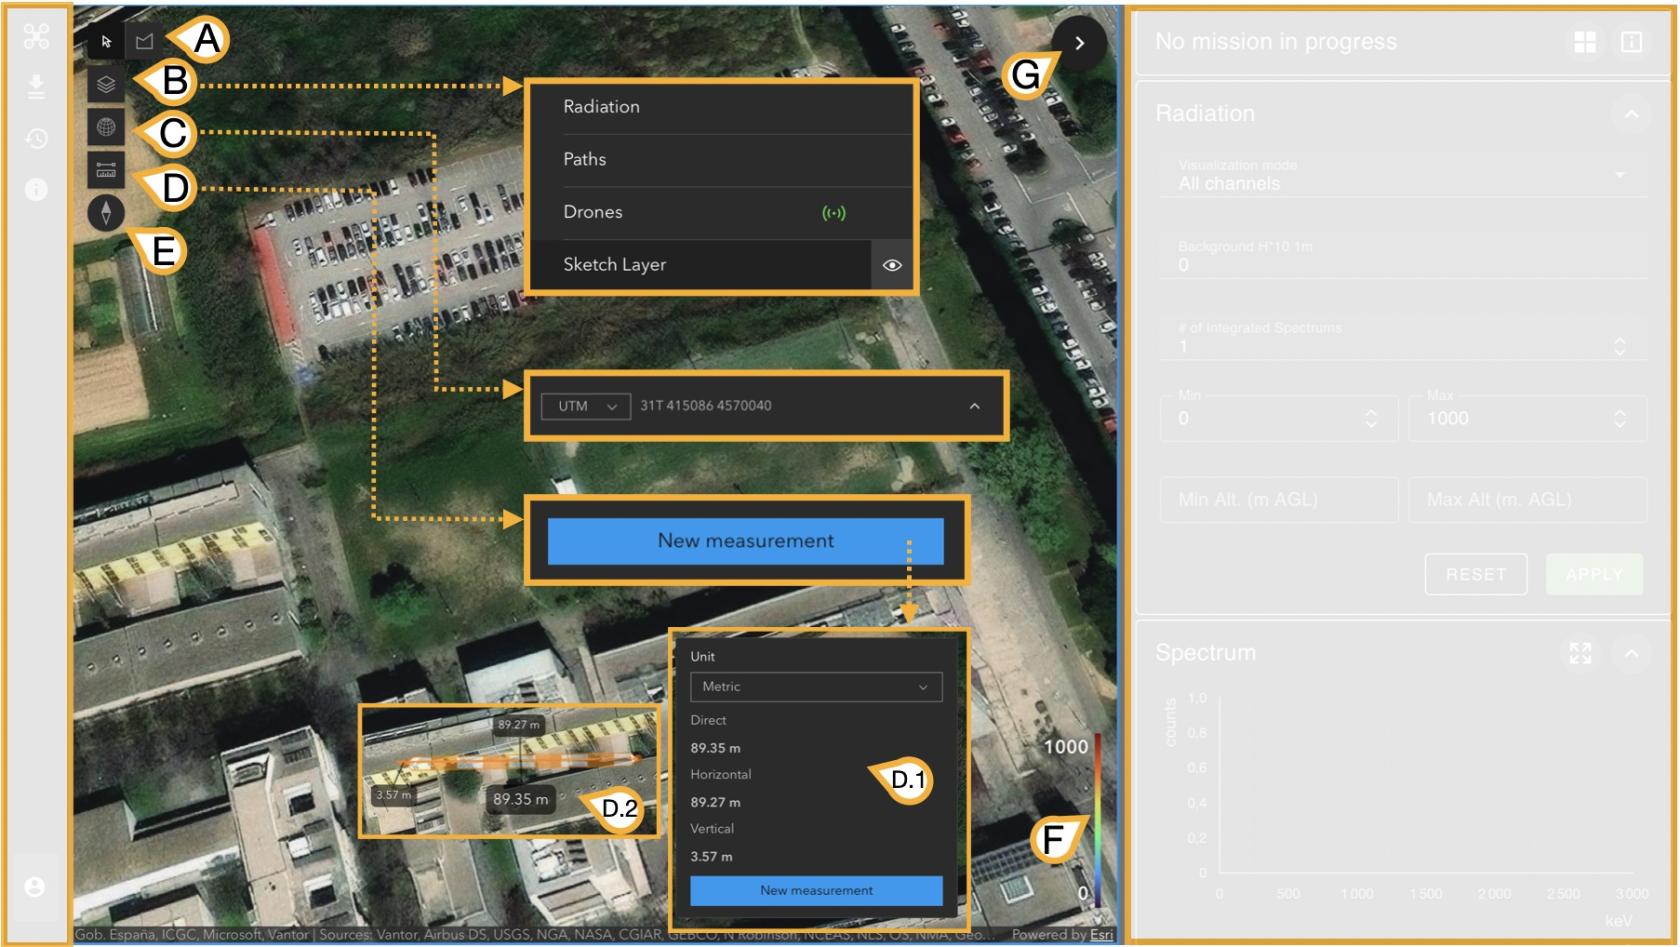This screenshot has width=1680, height=947.
Task: Open the coordinates globe tool
Action: click(106, 128)
